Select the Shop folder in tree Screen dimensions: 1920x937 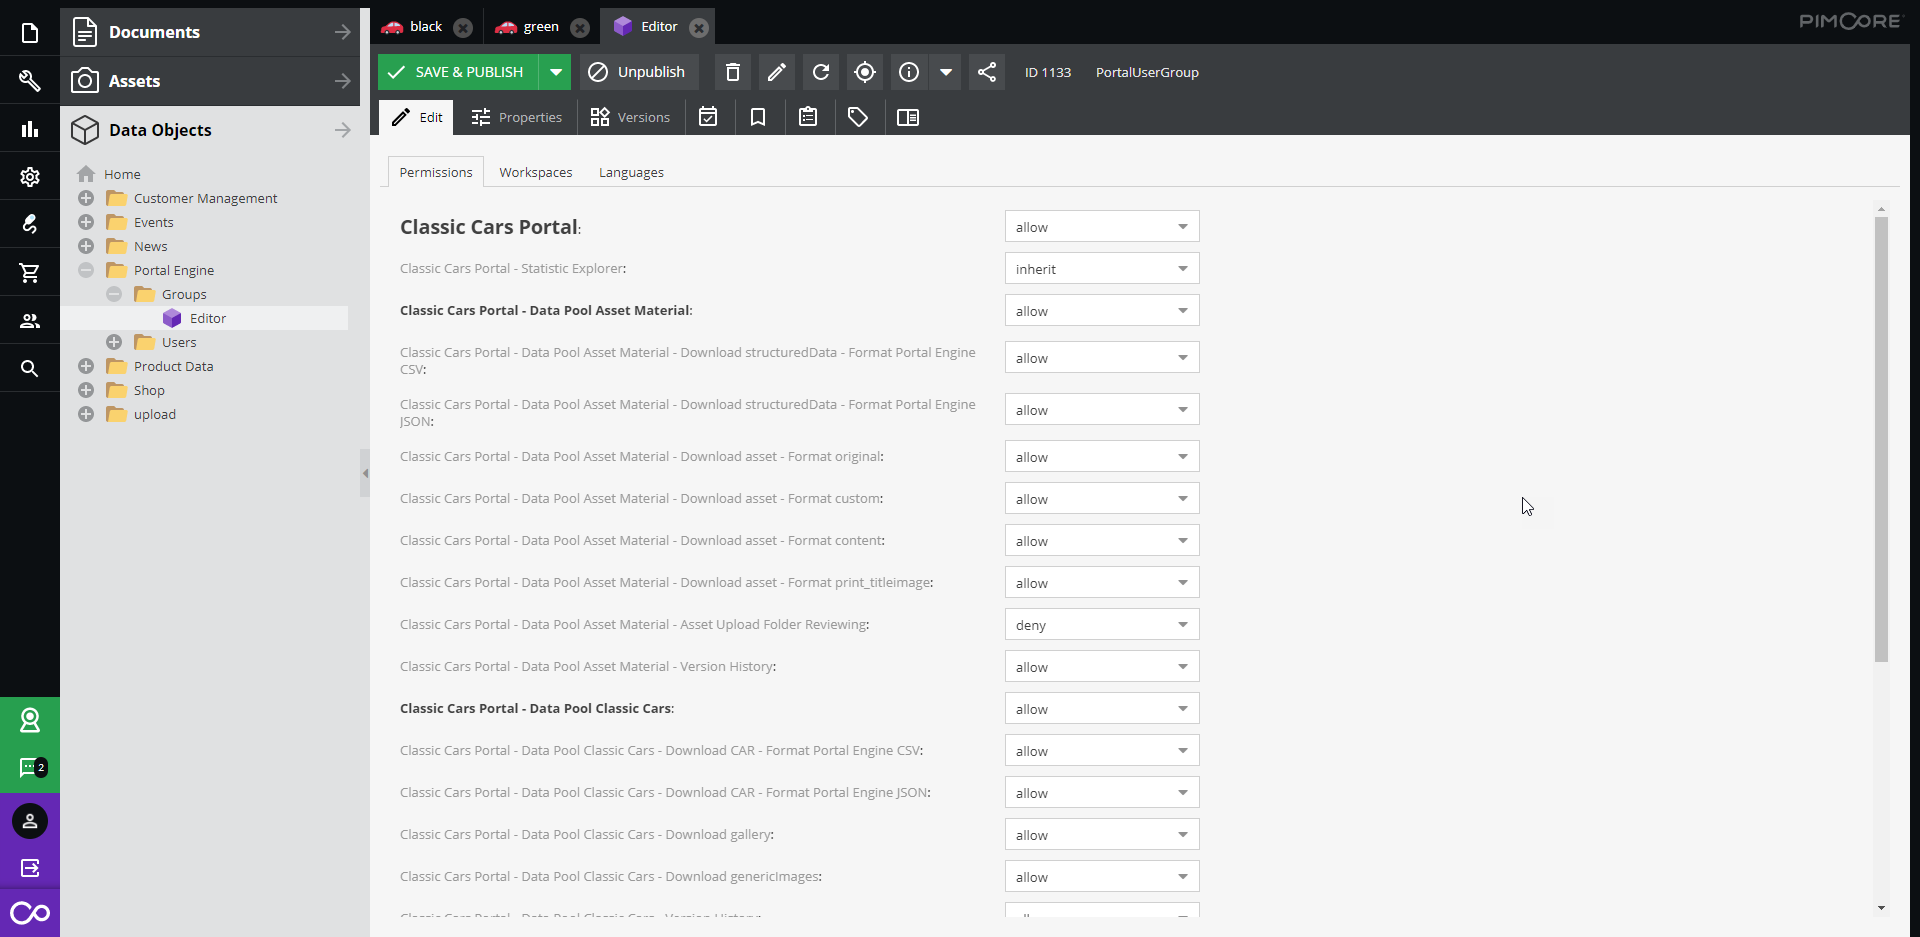click(x=149, y=390)
